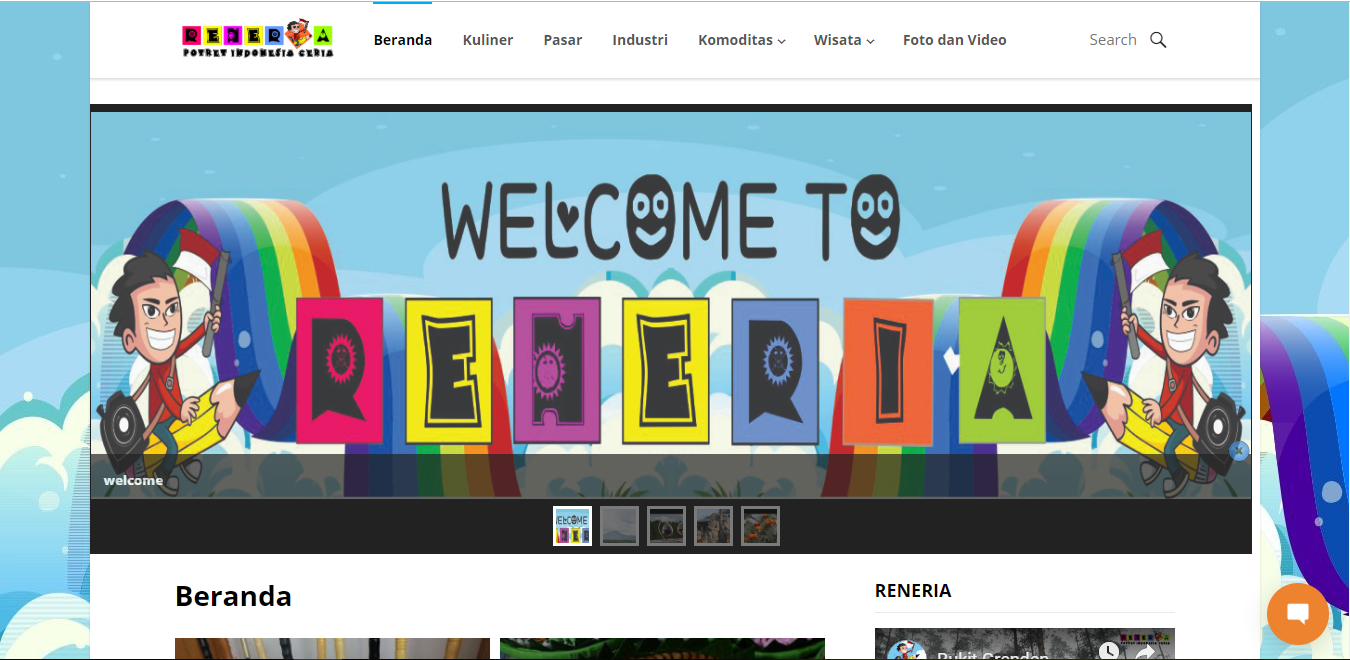Select the fourth slider thumbnail

(713, 526)
